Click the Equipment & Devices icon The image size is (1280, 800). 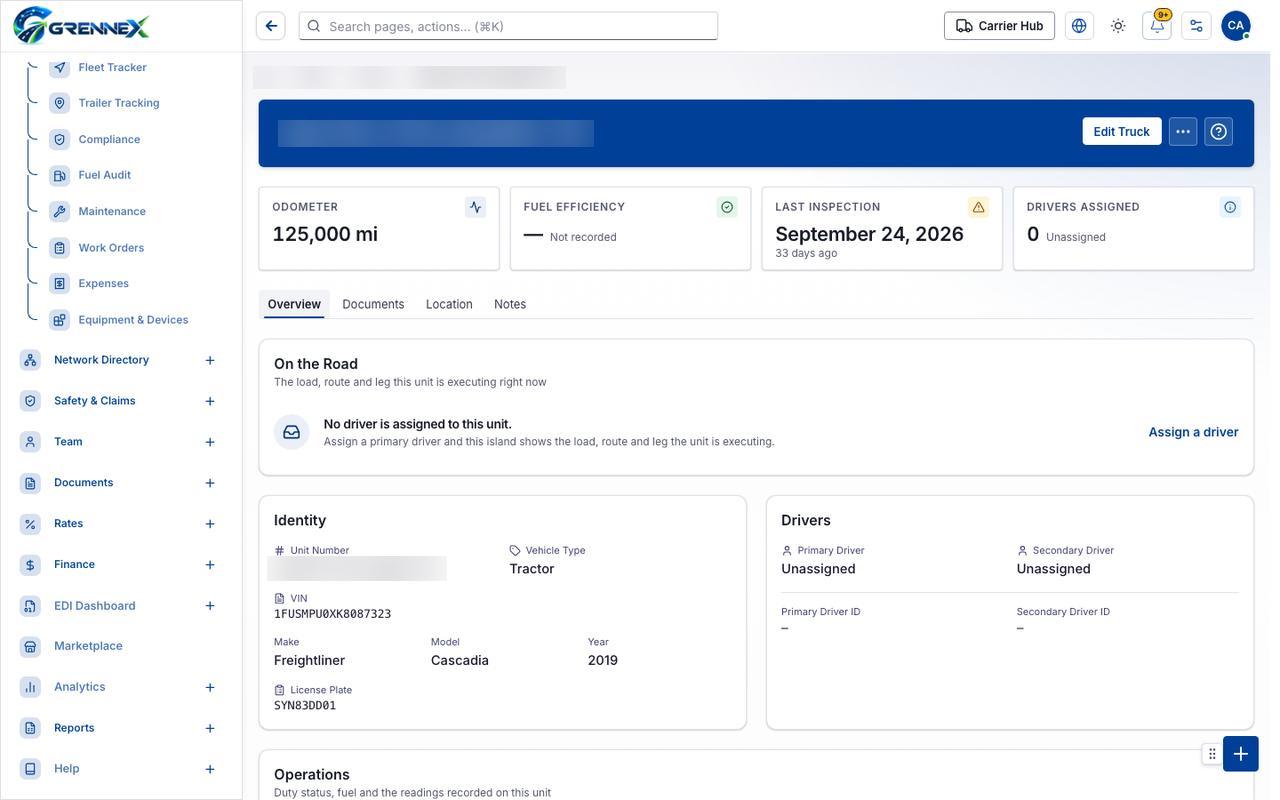[60, 319]
